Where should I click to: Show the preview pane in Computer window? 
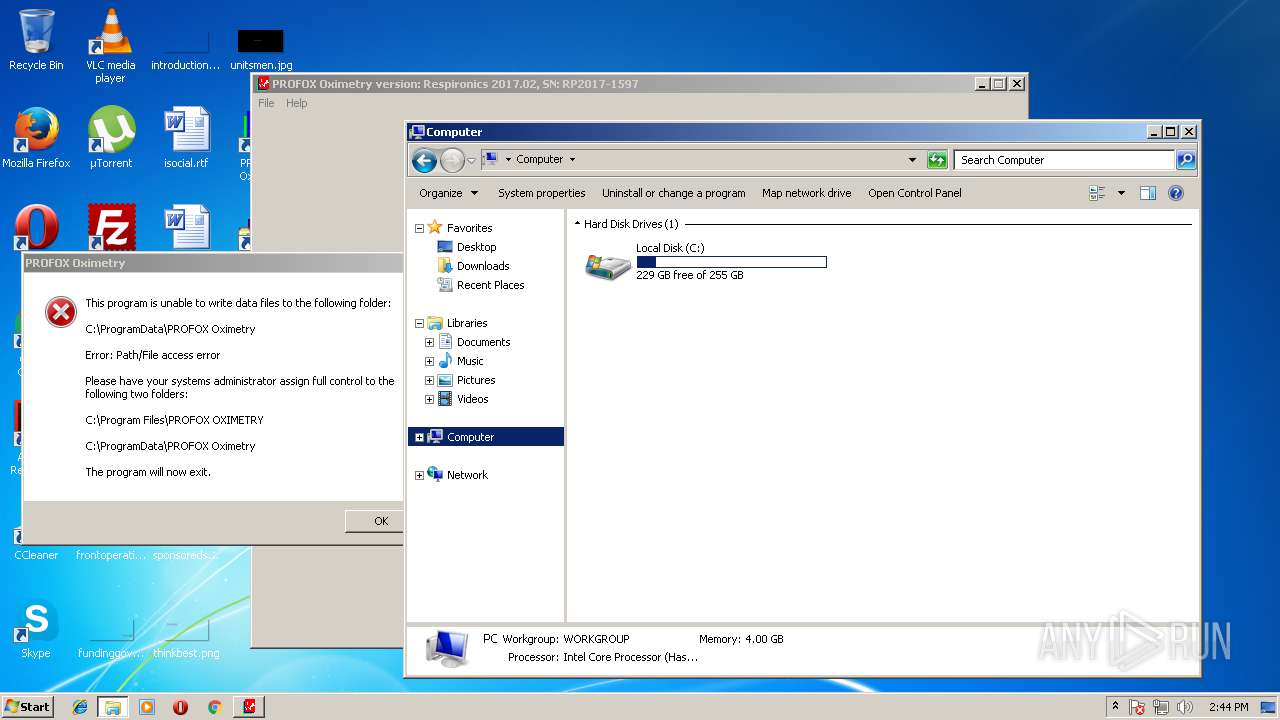pyautogui.click(x=1148, y=193)
